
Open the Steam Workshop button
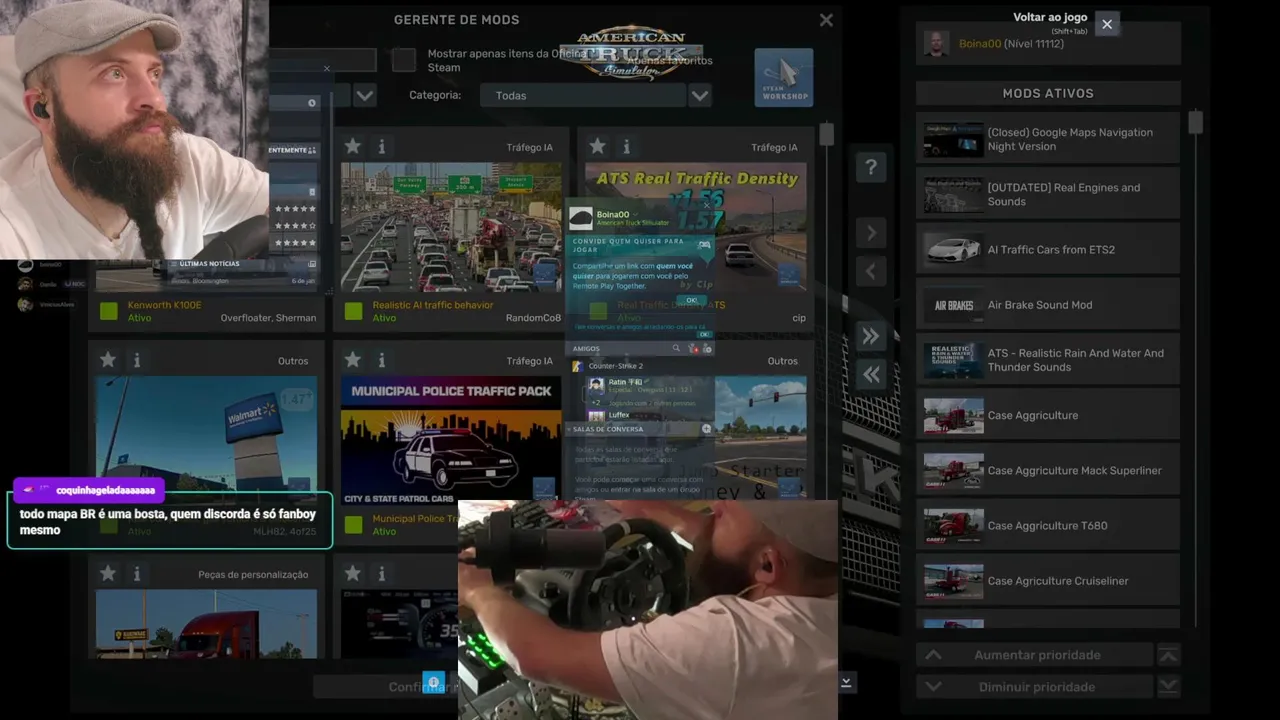coord(784,77)
